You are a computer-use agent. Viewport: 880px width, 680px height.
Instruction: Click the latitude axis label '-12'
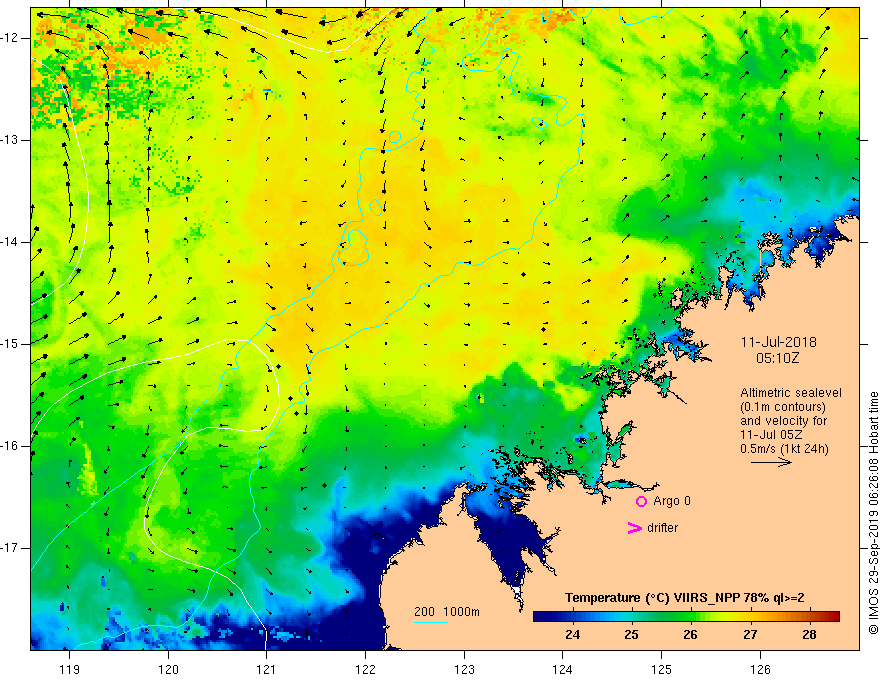point(10,38)
